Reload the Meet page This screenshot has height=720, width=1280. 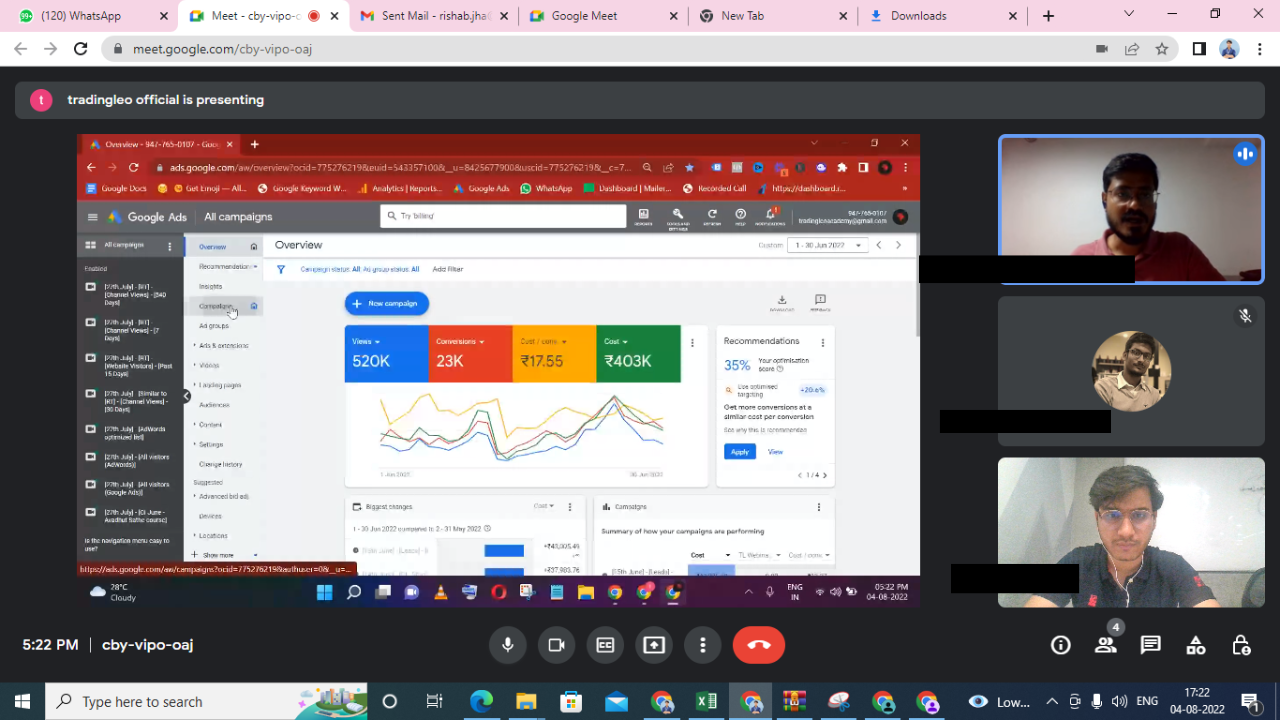[81, 49]
